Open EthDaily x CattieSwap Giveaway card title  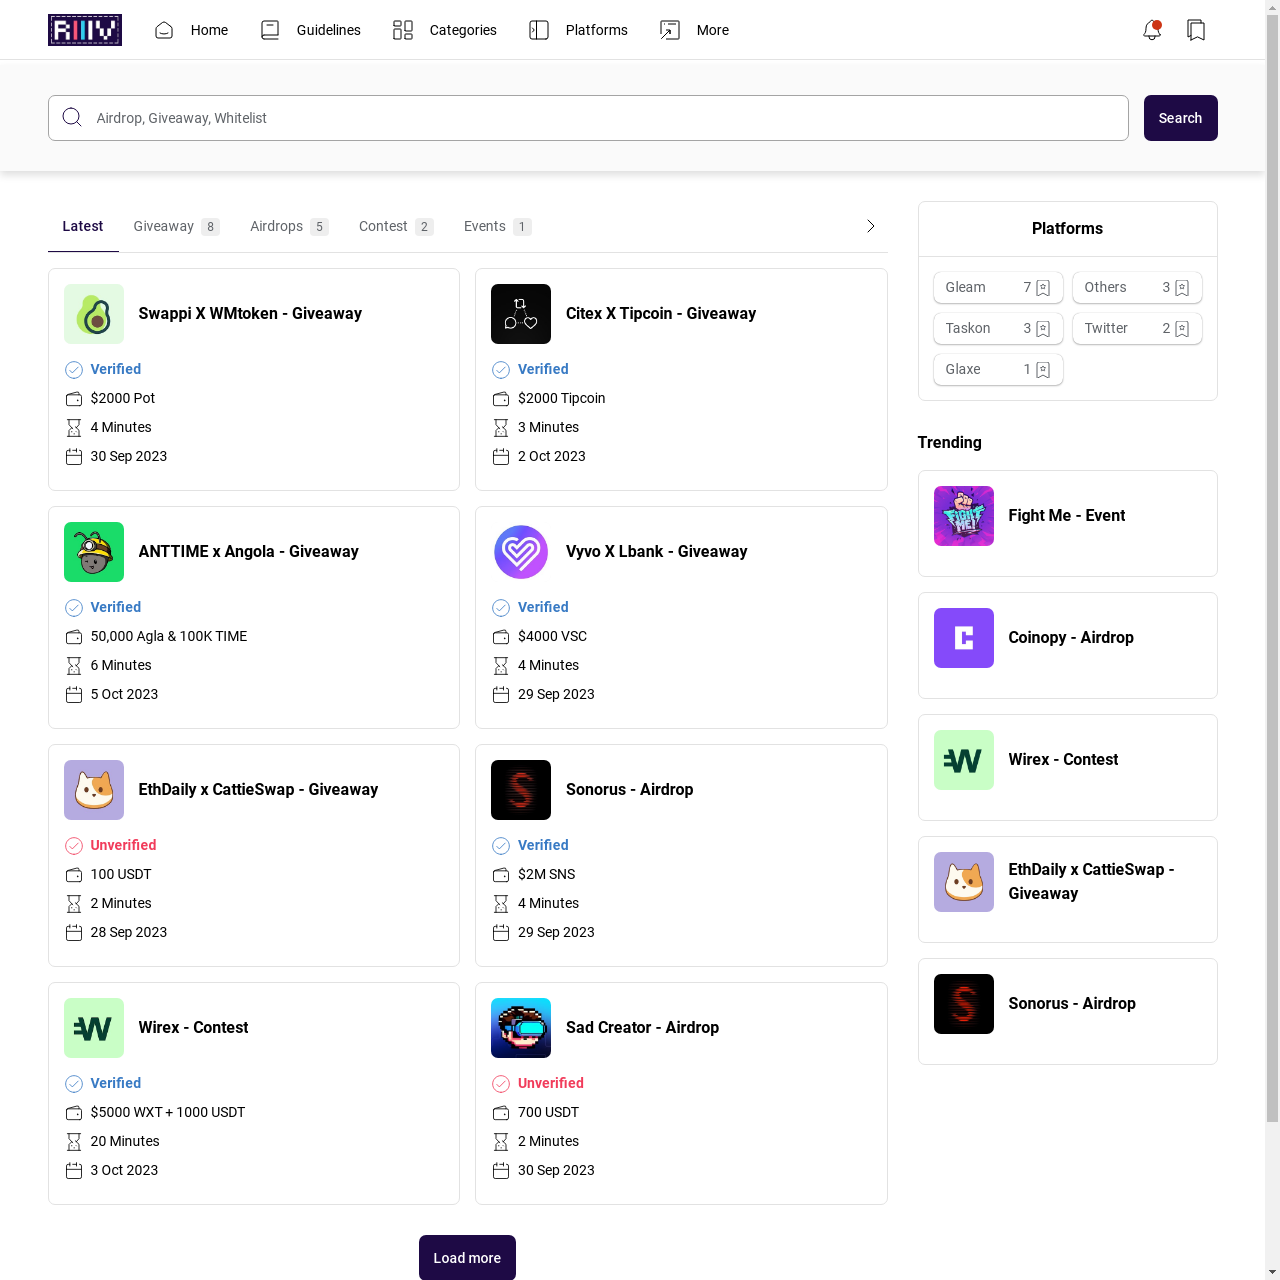(x=258, y=790)
